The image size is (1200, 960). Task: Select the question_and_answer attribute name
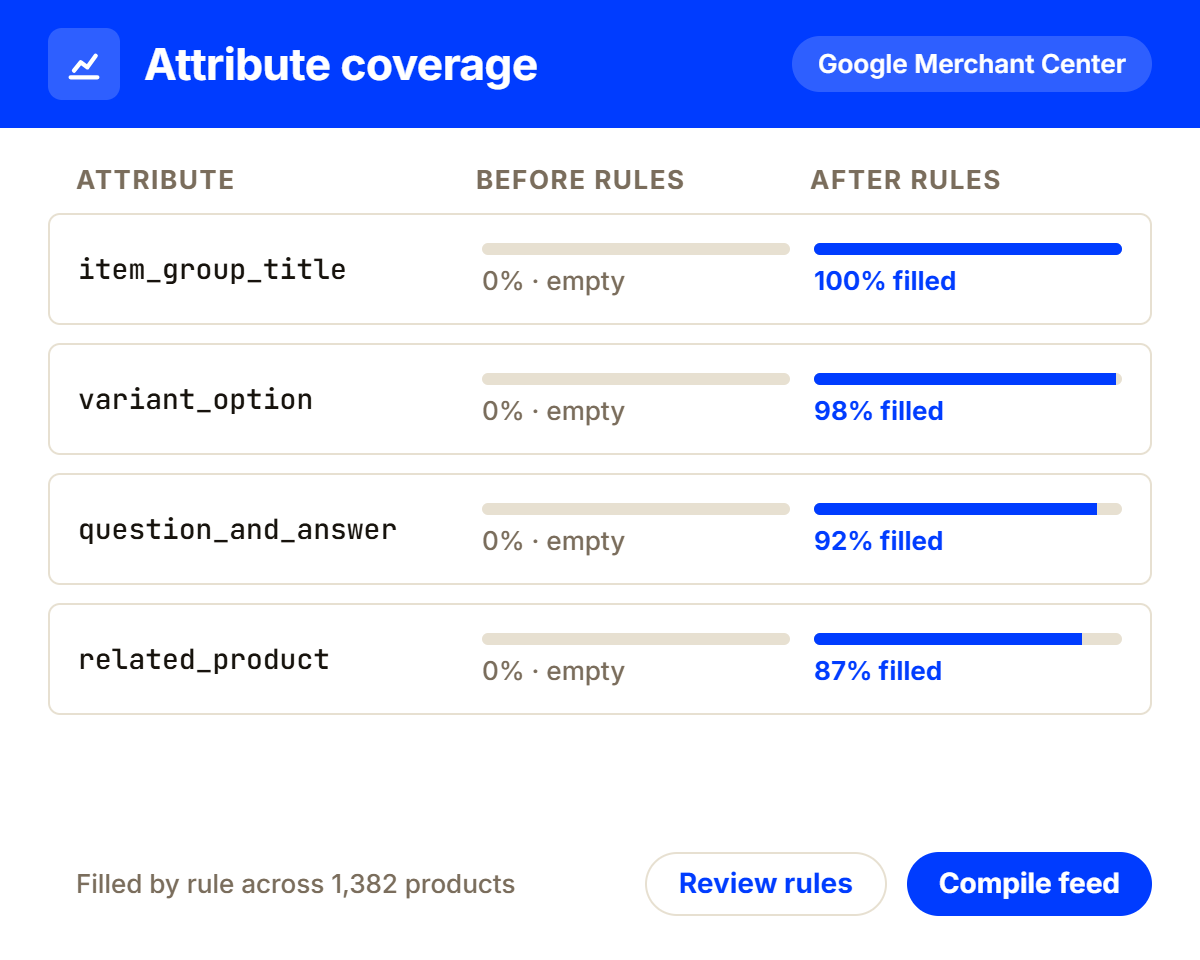click(238, 529)
